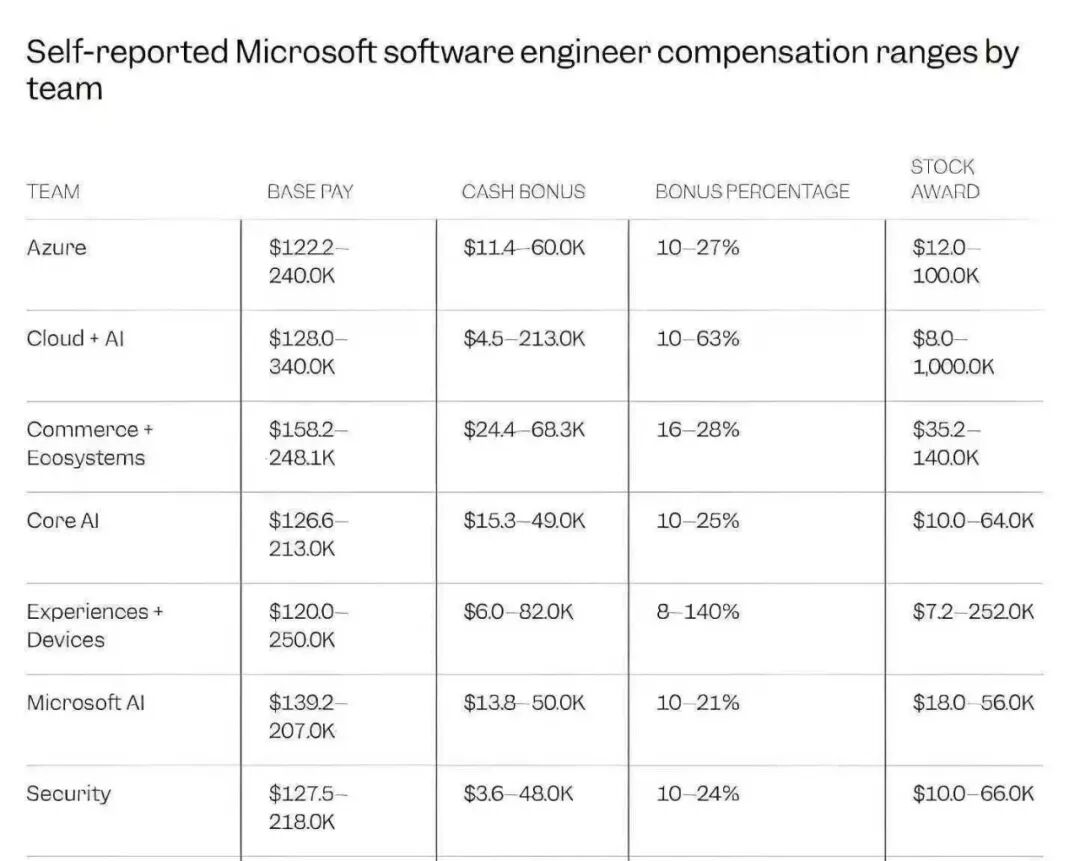This screenshot has width=1080, height=861.
Task: Click the CASH BONUS column header
Action: click(x=523, y=191)
